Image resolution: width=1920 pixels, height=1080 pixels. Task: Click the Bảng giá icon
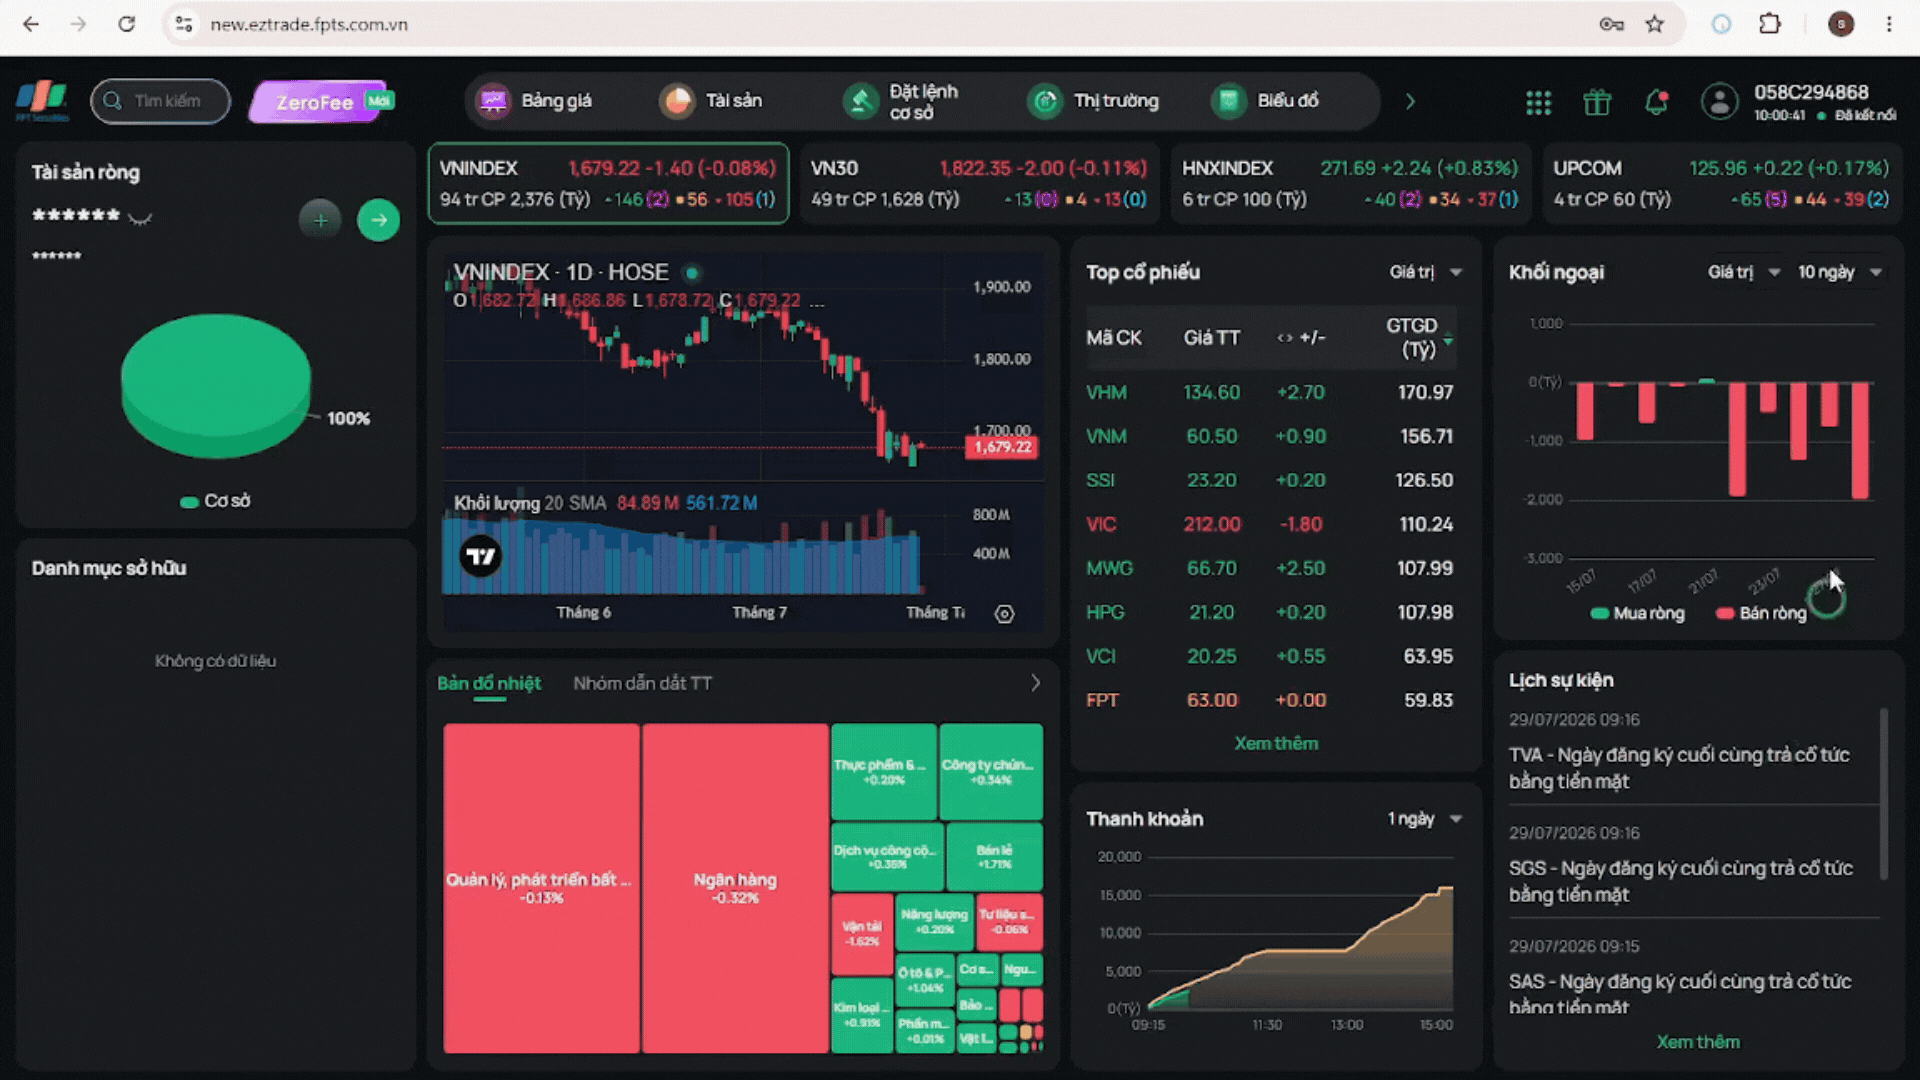point(493,101)
